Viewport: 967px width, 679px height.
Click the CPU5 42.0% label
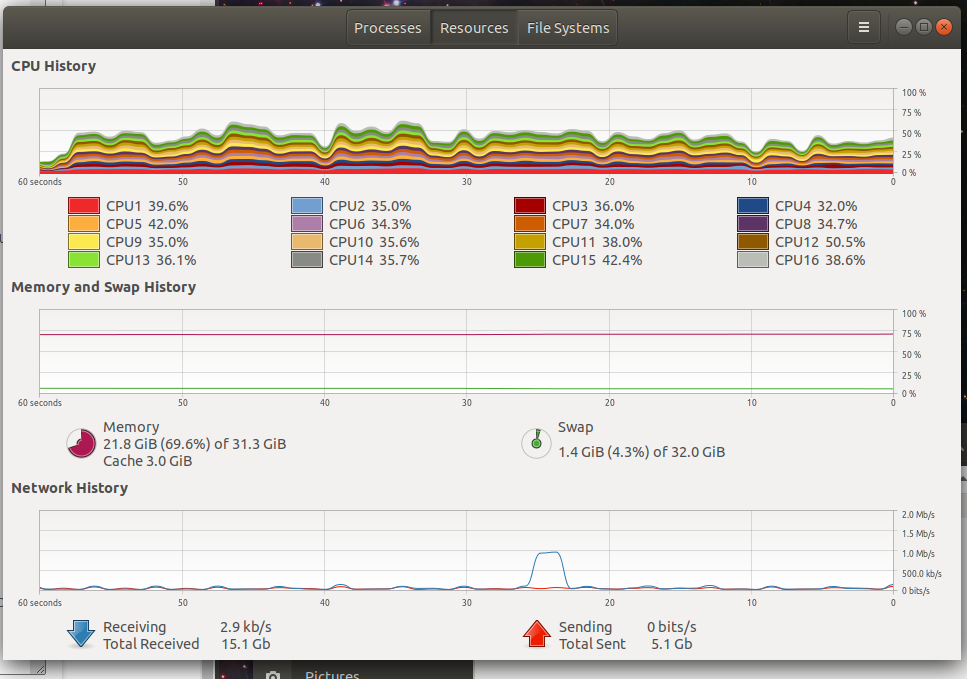[147, 224]
